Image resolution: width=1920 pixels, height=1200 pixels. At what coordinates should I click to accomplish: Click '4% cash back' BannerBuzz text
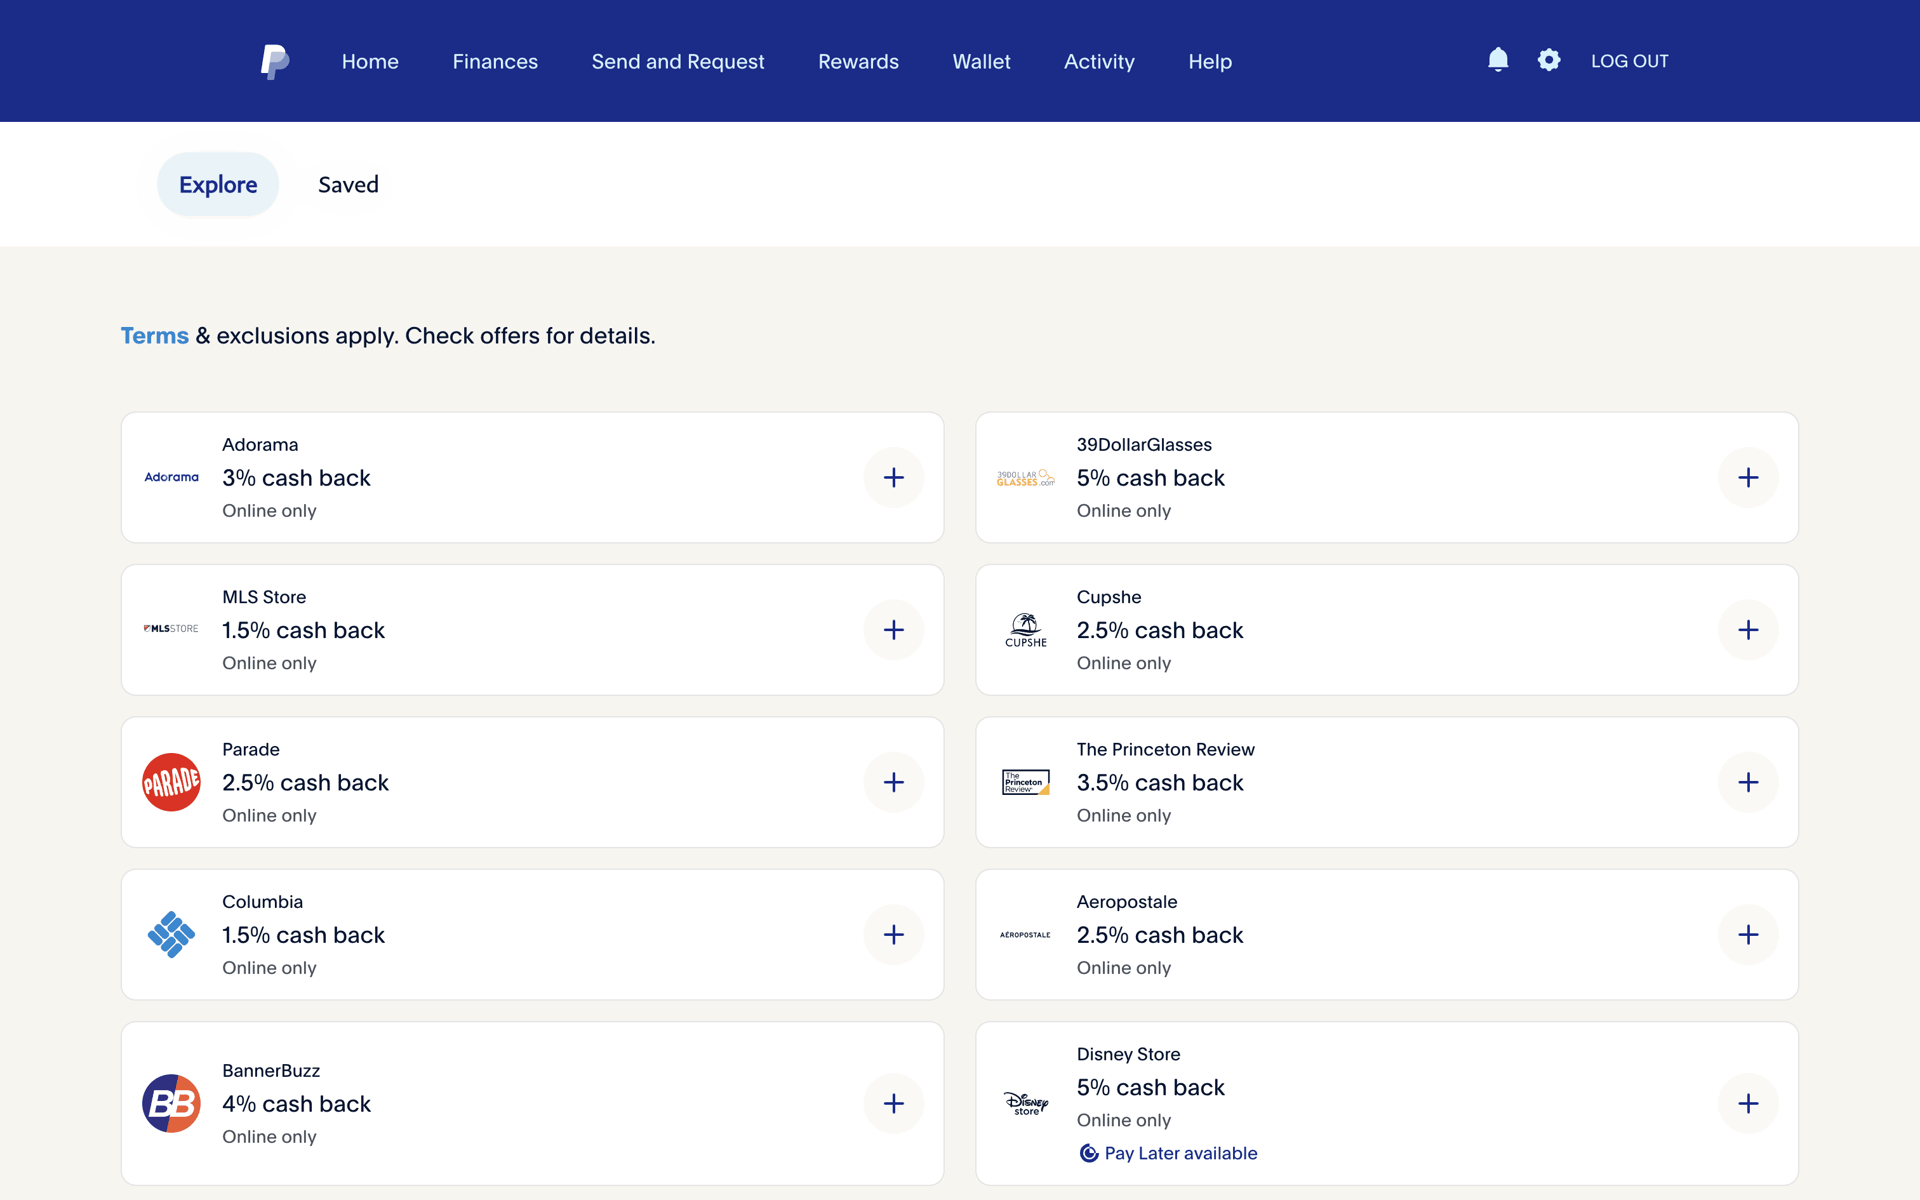tap(296, 1104)
